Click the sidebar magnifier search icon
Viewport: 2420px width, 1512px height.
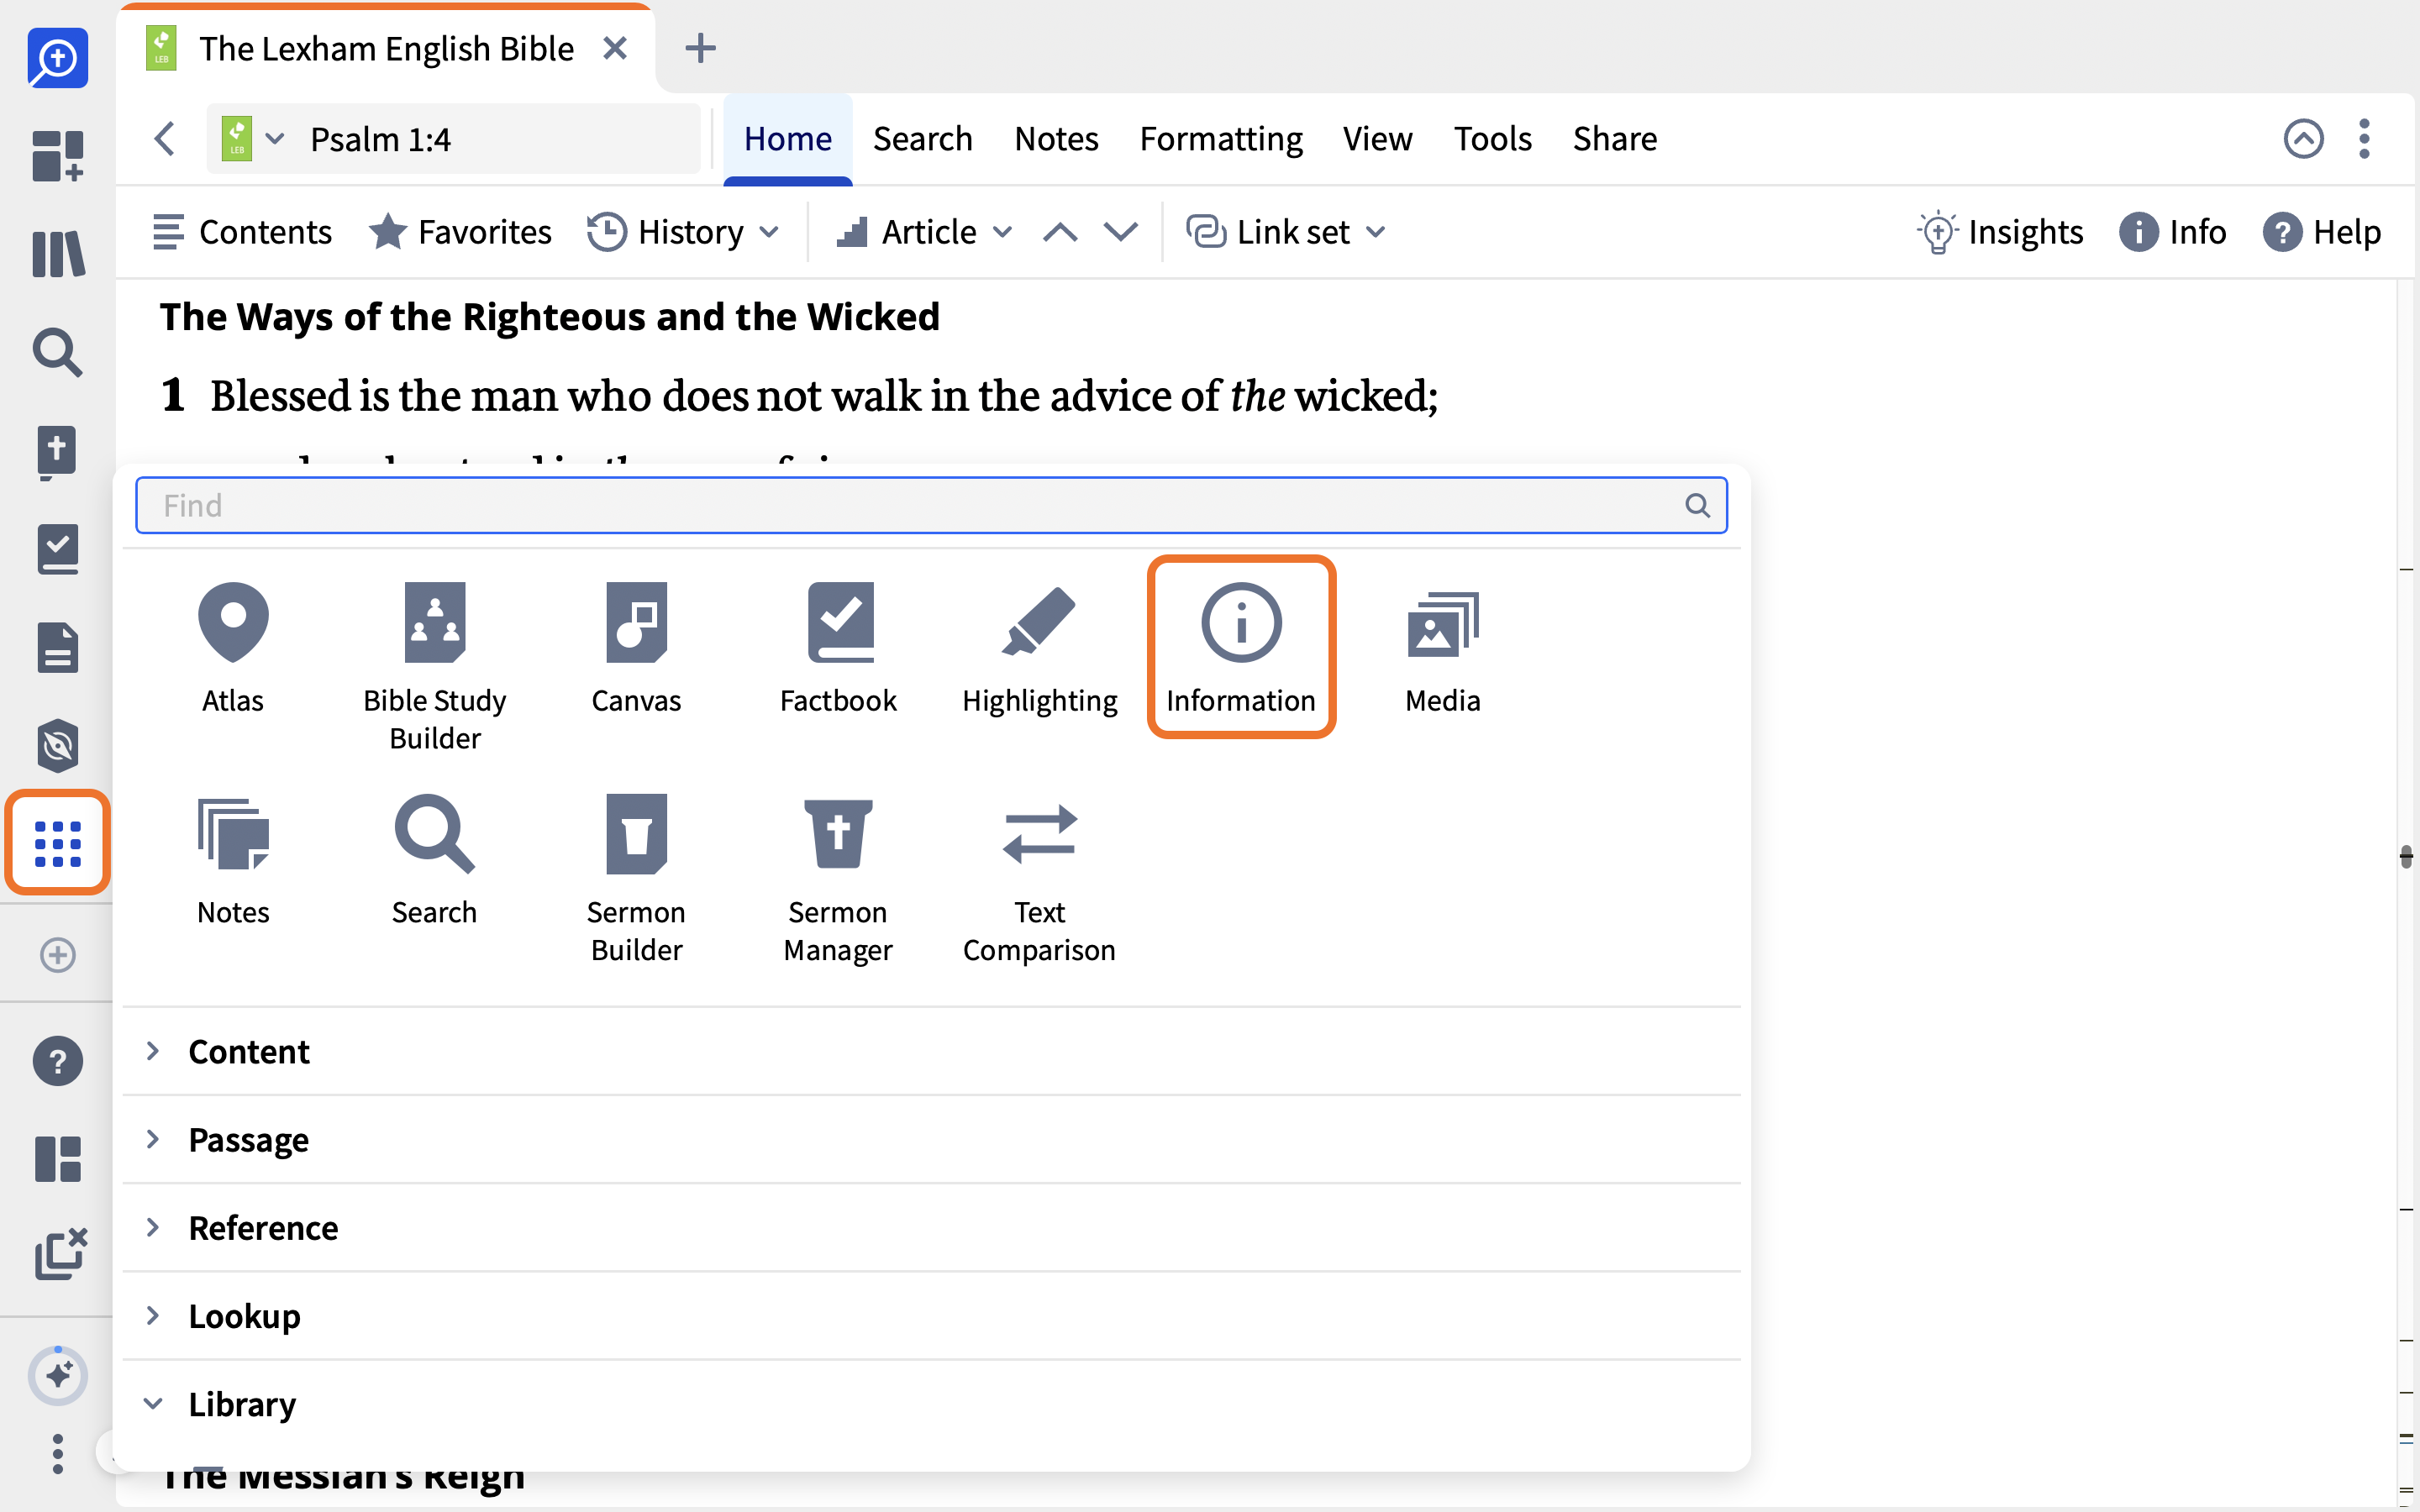pos(58,352)
